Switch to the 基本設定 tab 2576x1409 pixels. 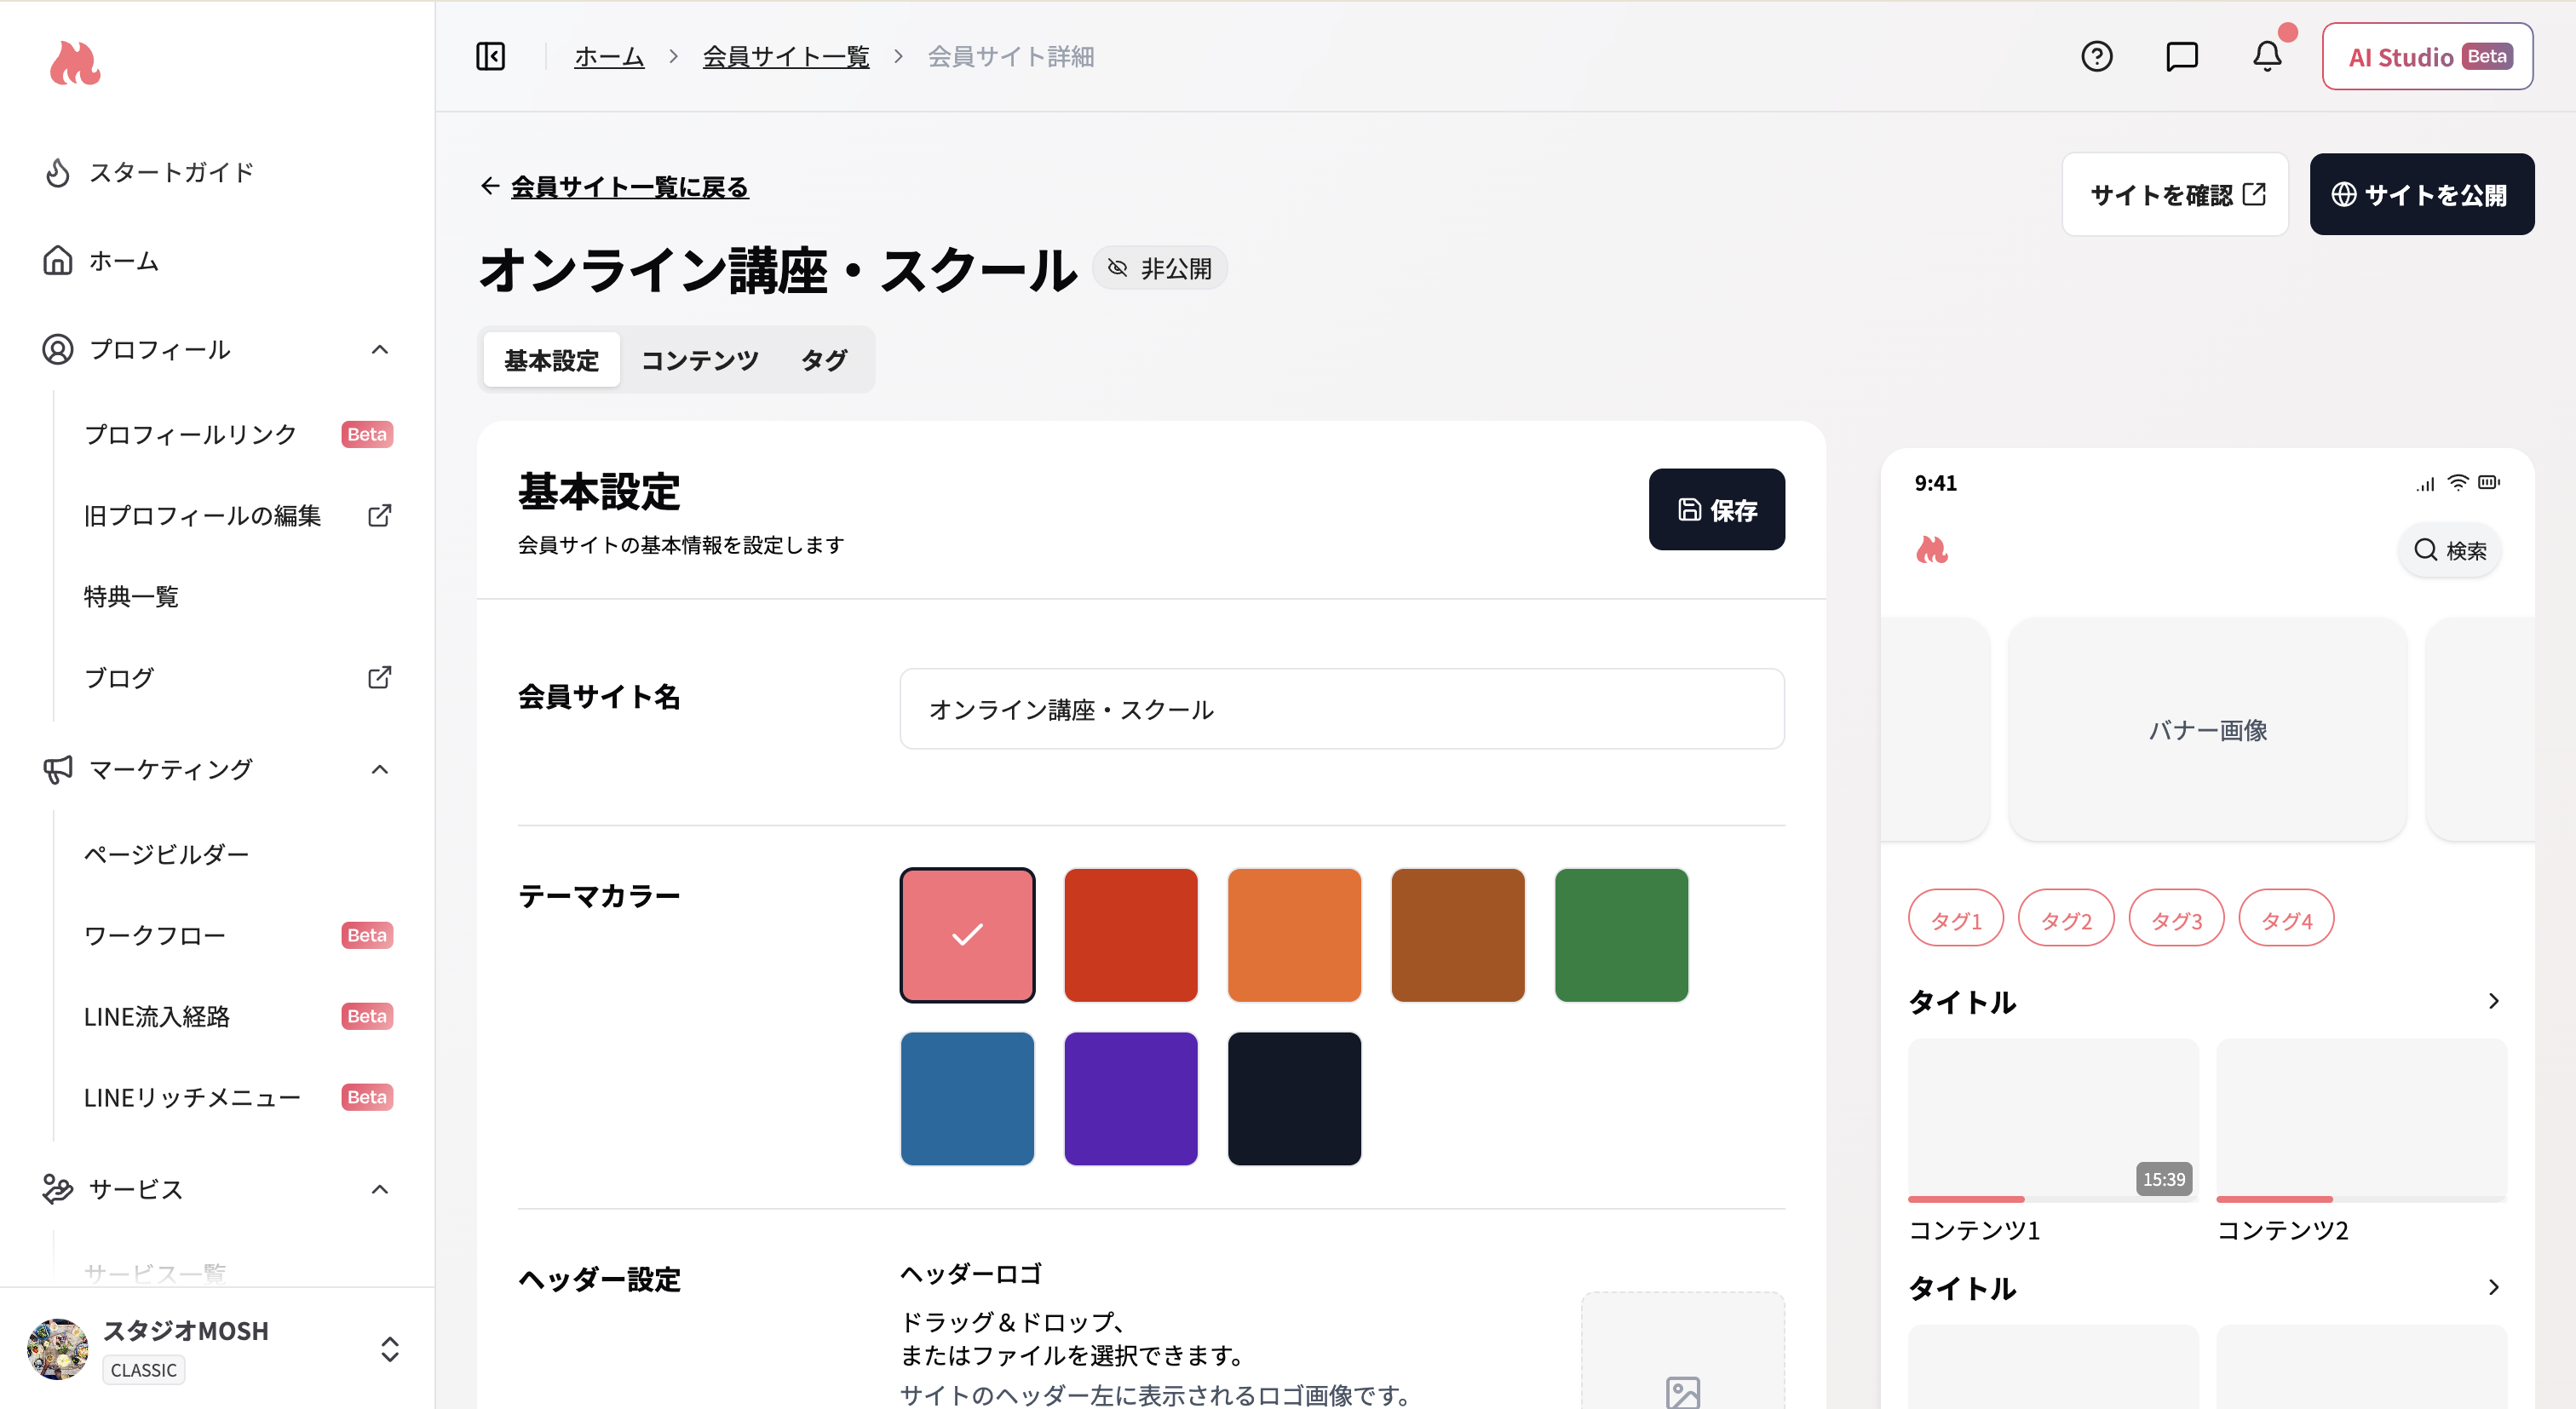[x=552, y=360]
